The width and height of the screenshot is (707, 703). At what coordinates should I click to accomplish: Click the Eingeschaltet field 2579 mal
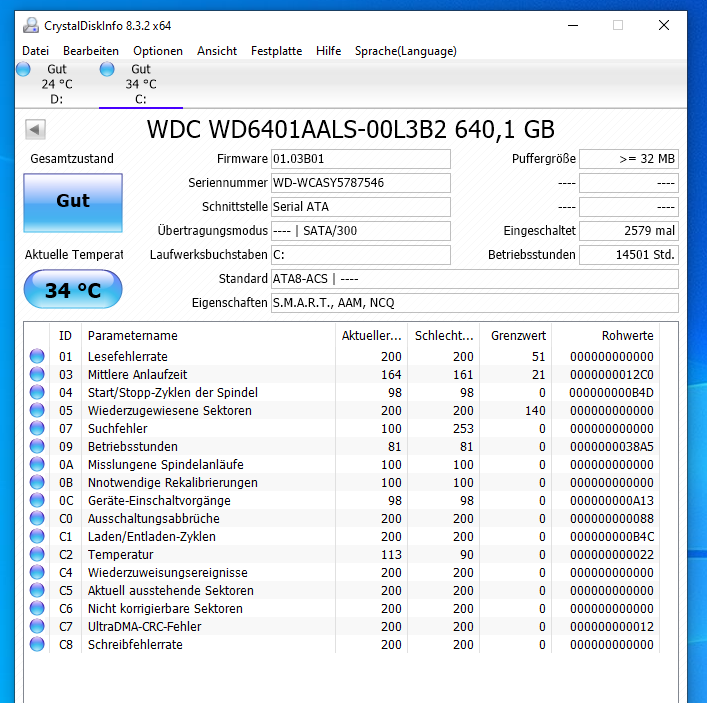(x=629, y=231)
